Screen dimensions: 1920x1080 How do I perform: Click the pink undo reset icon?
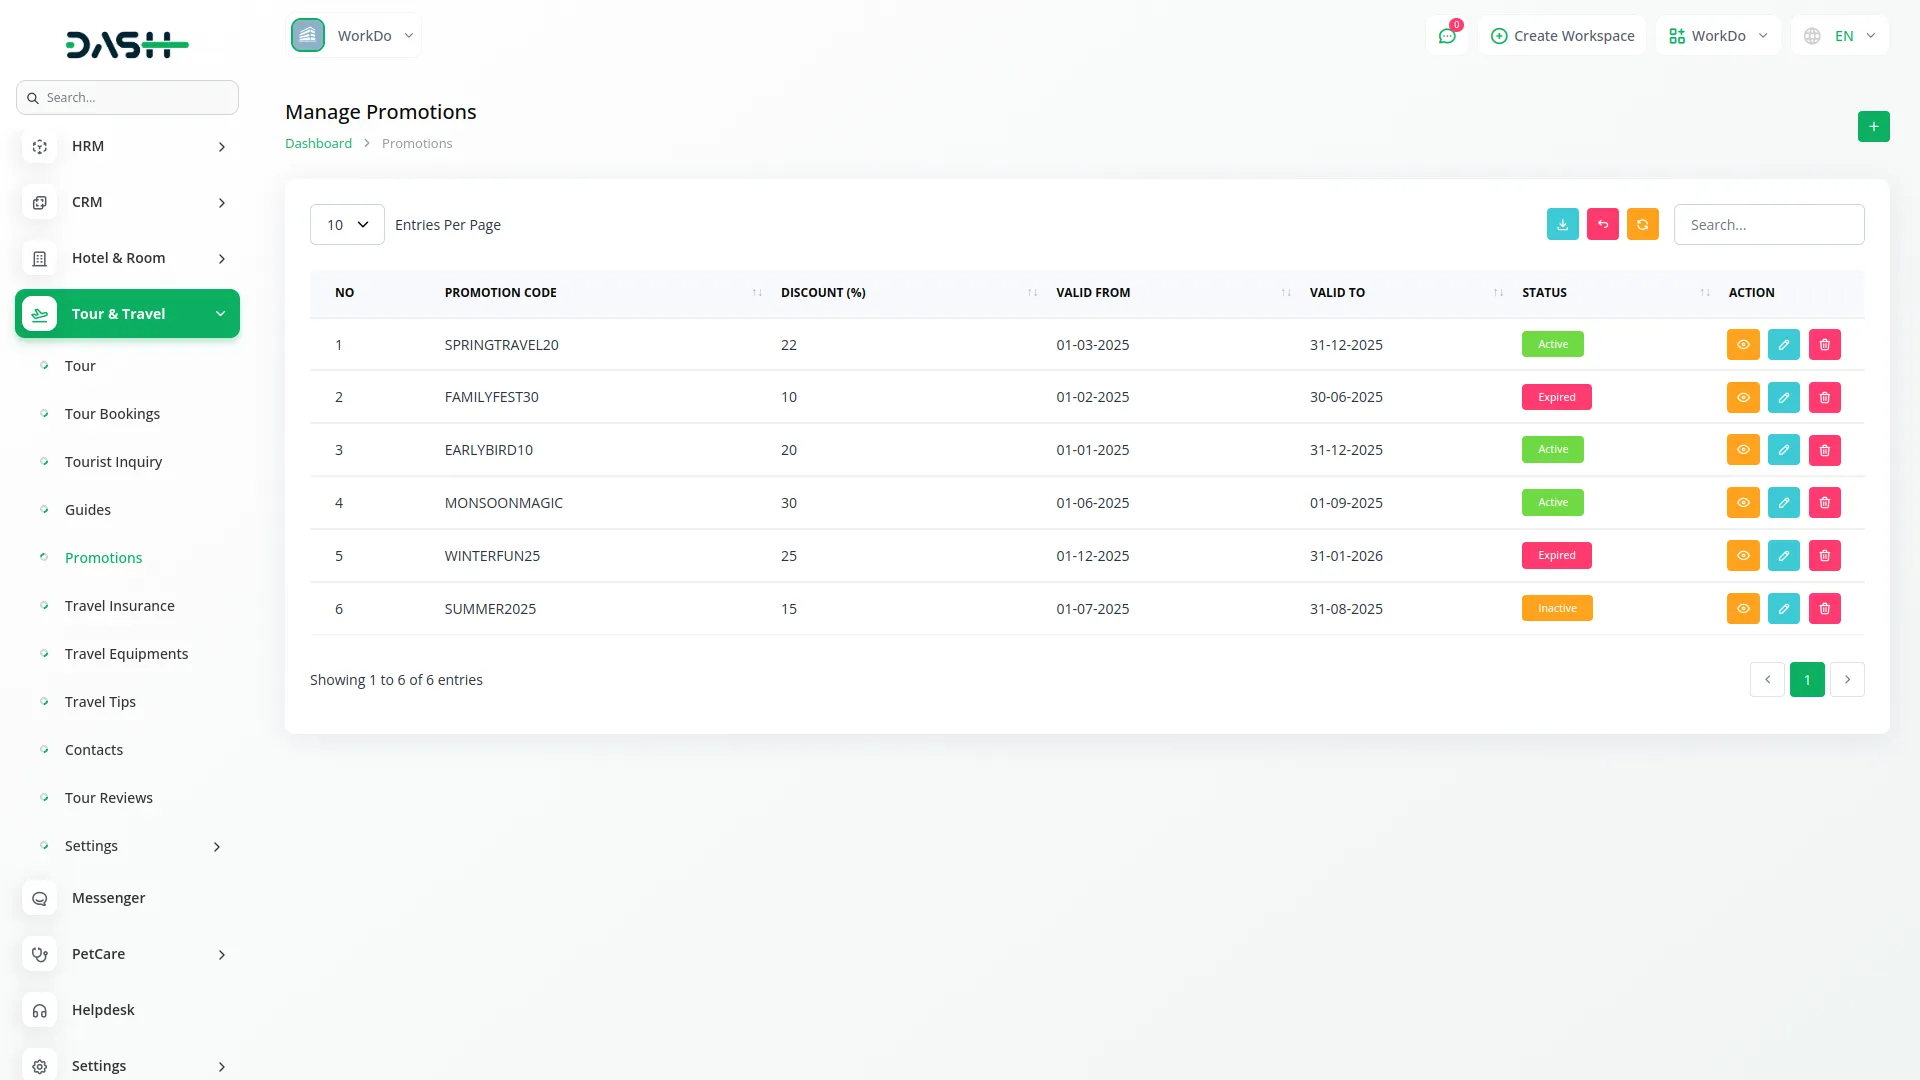(1602, 225)
